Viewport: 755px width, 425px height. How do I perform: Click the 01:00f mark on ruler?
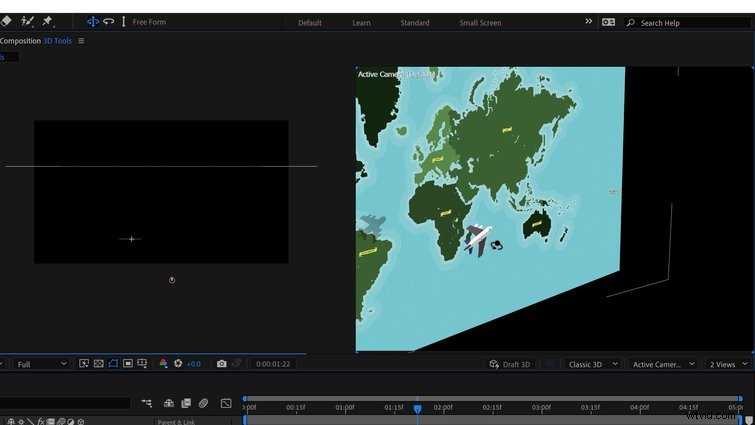pyautogui.click(x=345, y=407)
